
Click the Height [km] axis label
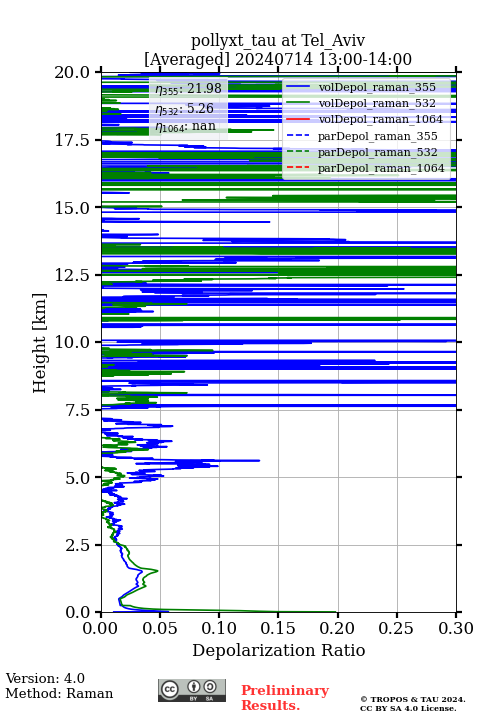click(40, 343)
